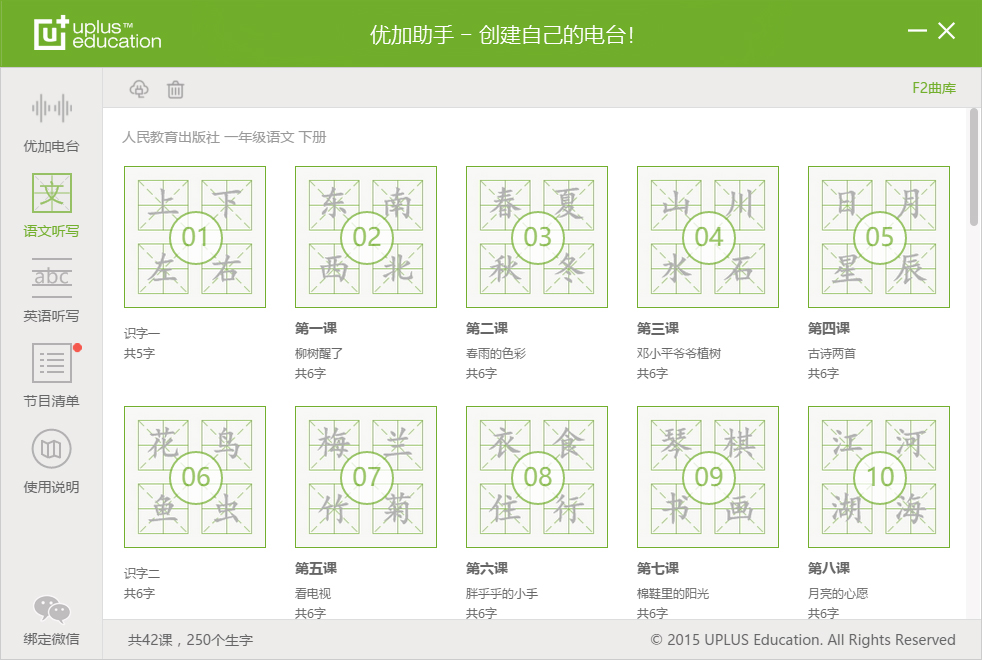
Task: Open 第二课 春雨的色彩 lesson
Action: pyautogui.click(x=537, y=237)
